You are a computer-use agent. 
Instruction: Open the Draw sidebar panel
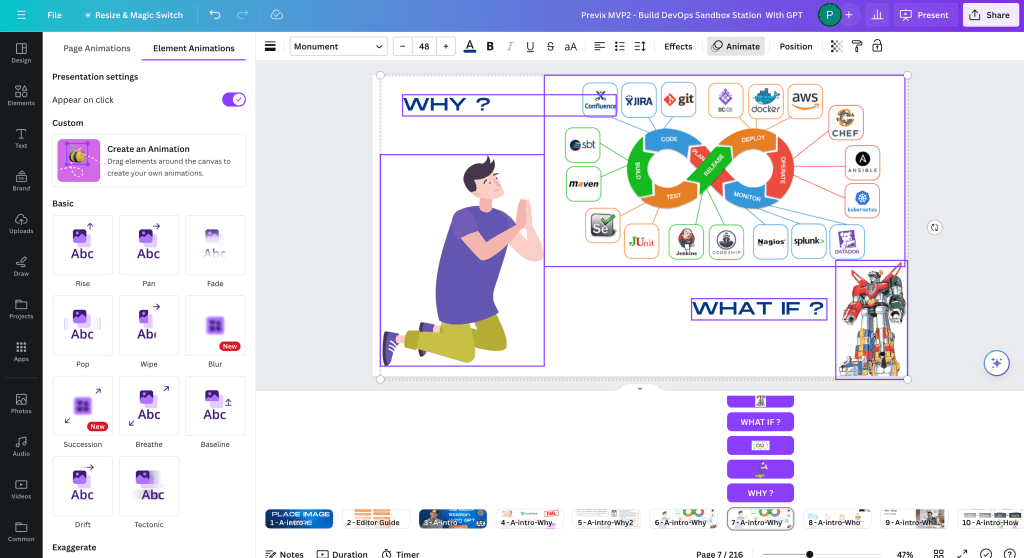tap(21, 266)
